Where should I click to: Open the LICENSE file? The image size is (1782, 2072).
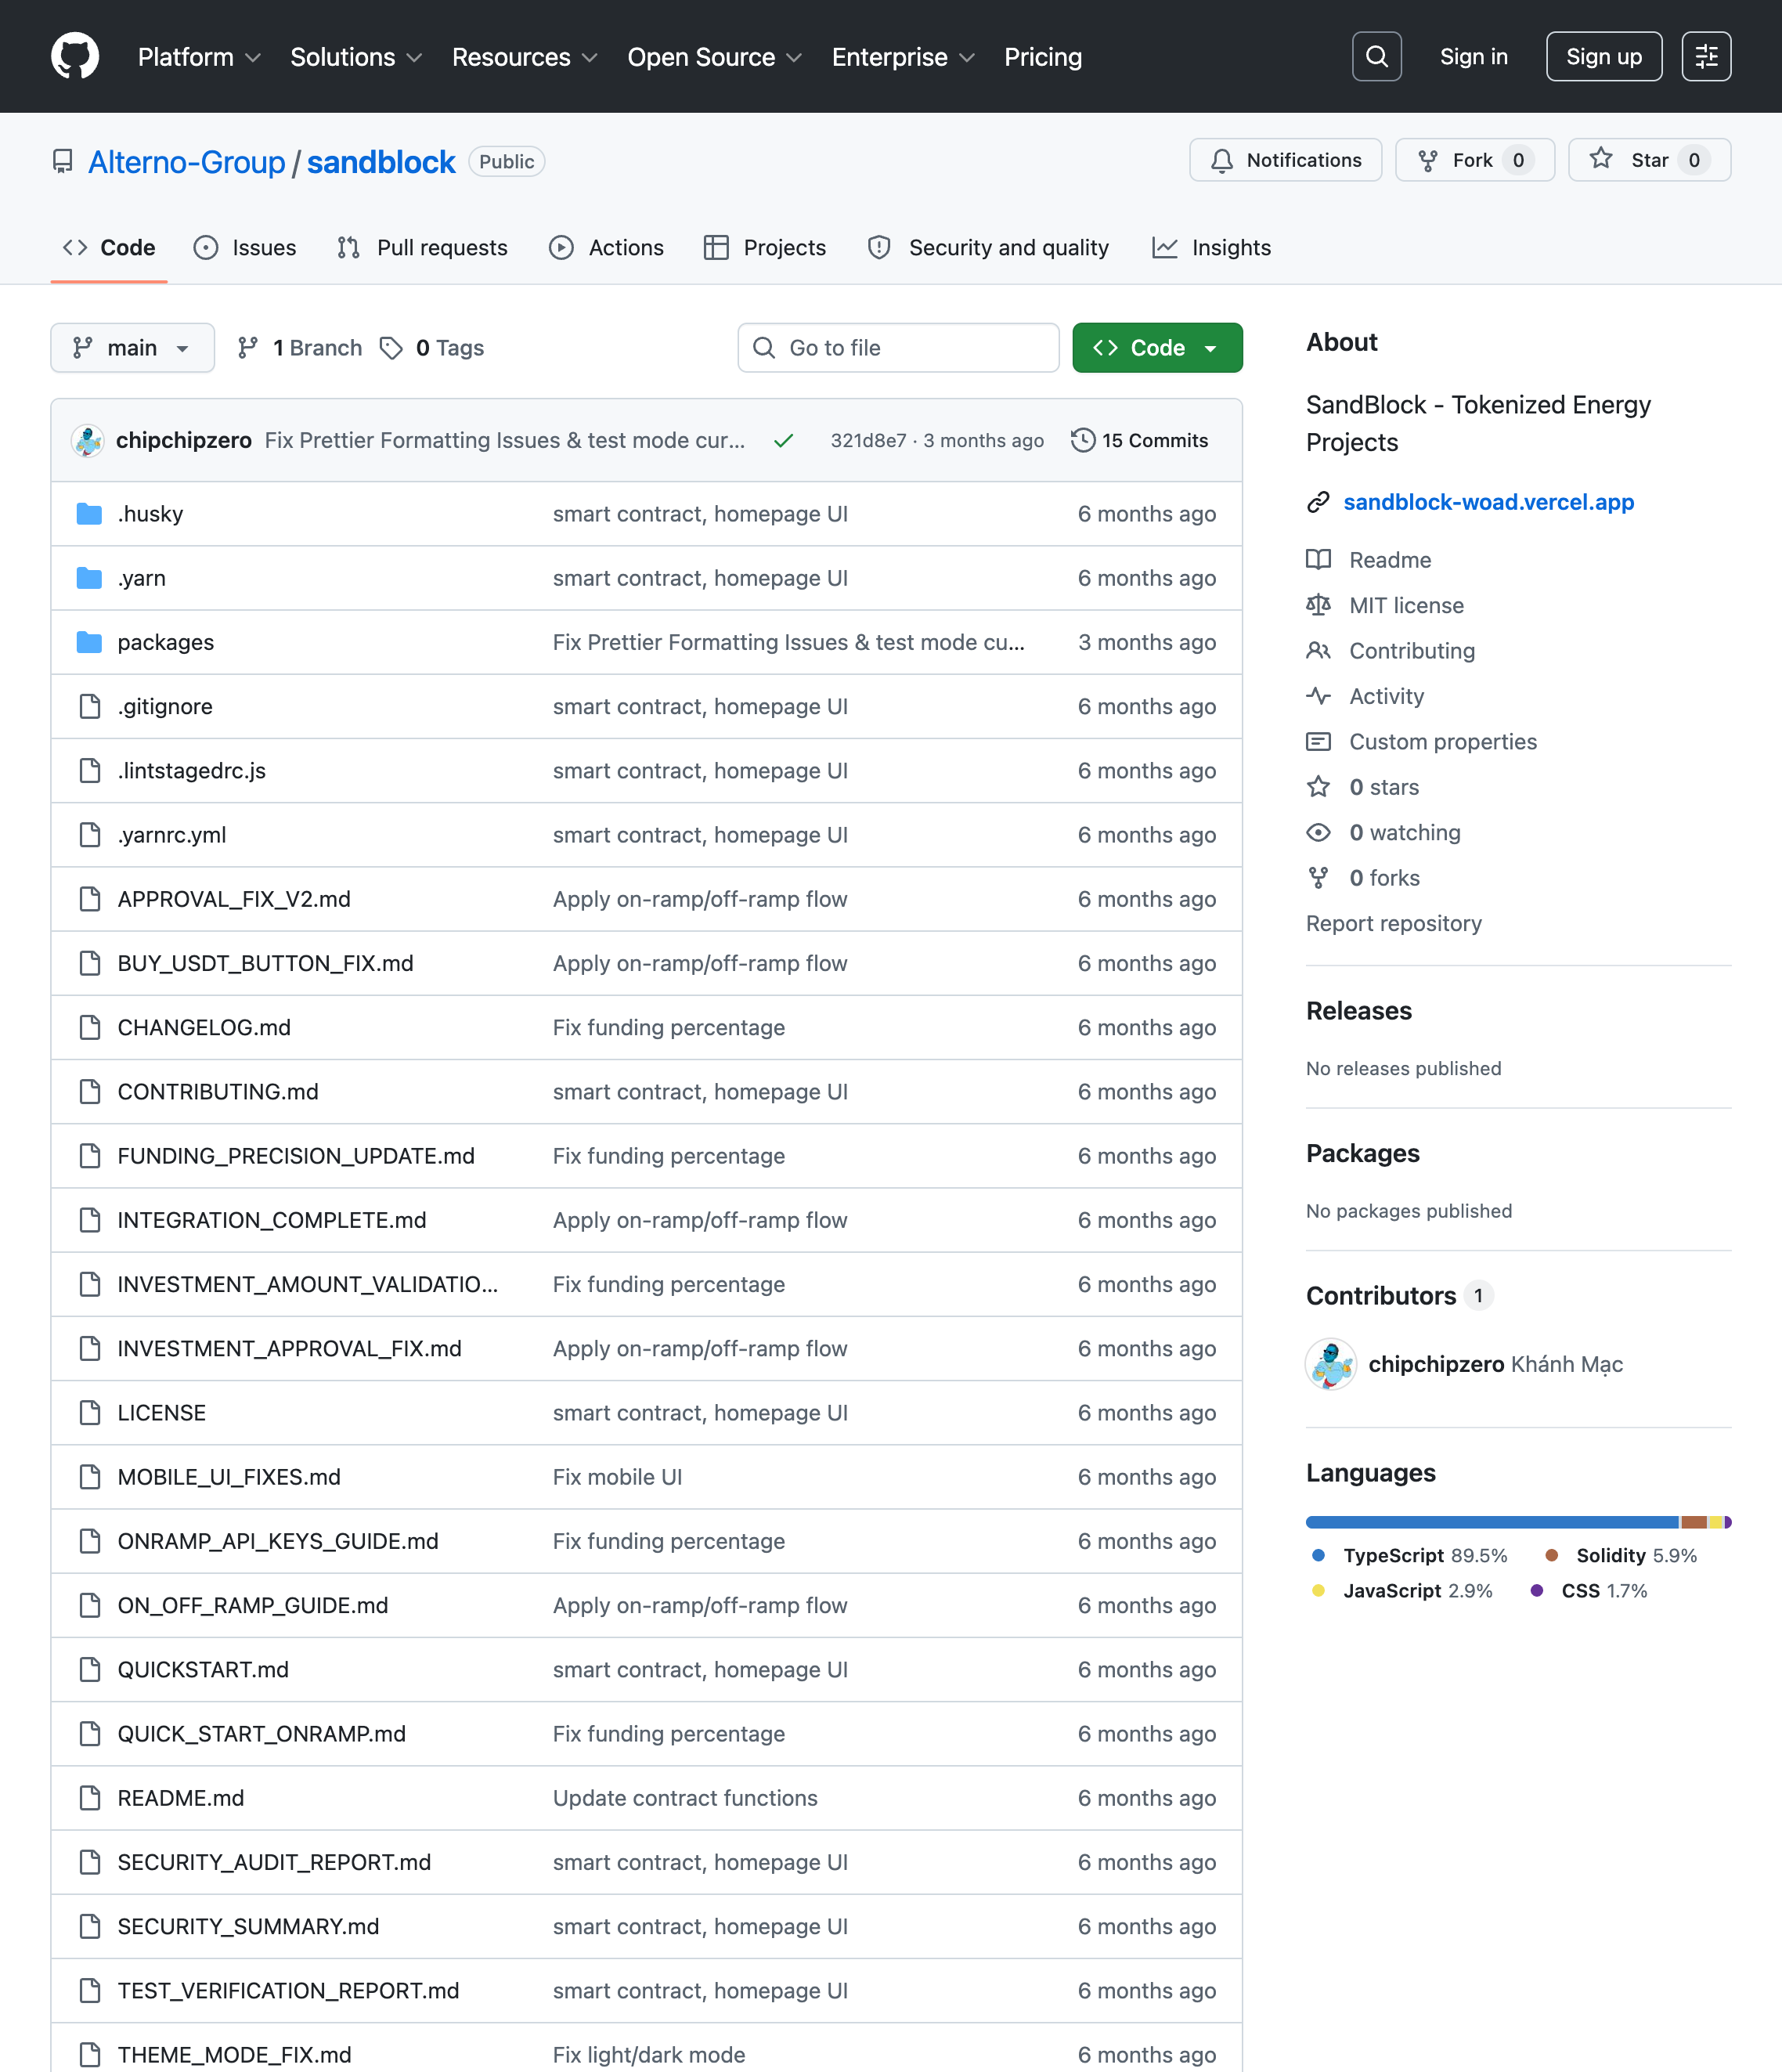161,1413
